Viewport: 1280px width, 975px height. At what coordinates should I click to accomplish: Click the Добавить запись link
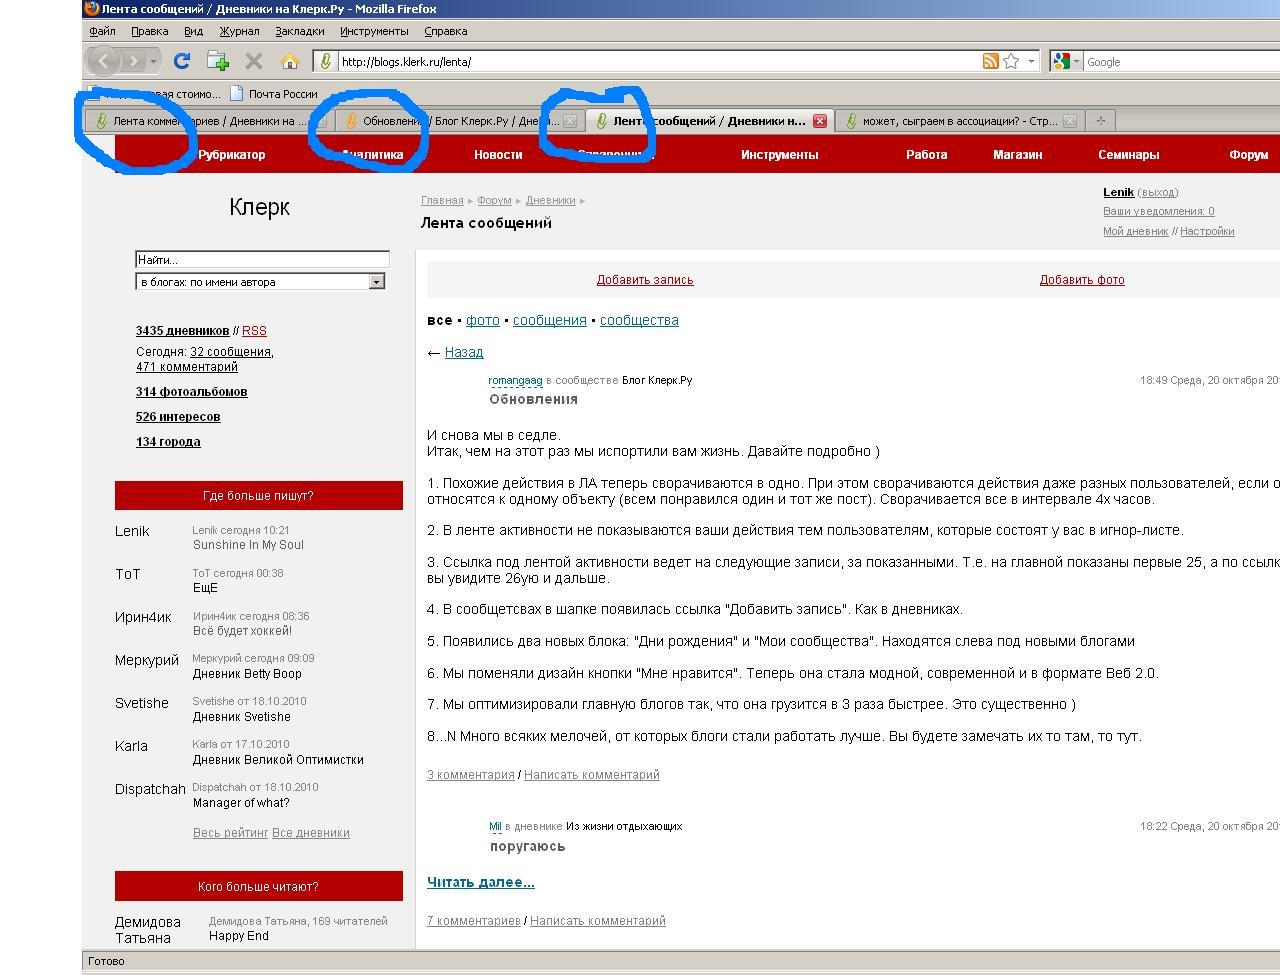tap(645, 280)
